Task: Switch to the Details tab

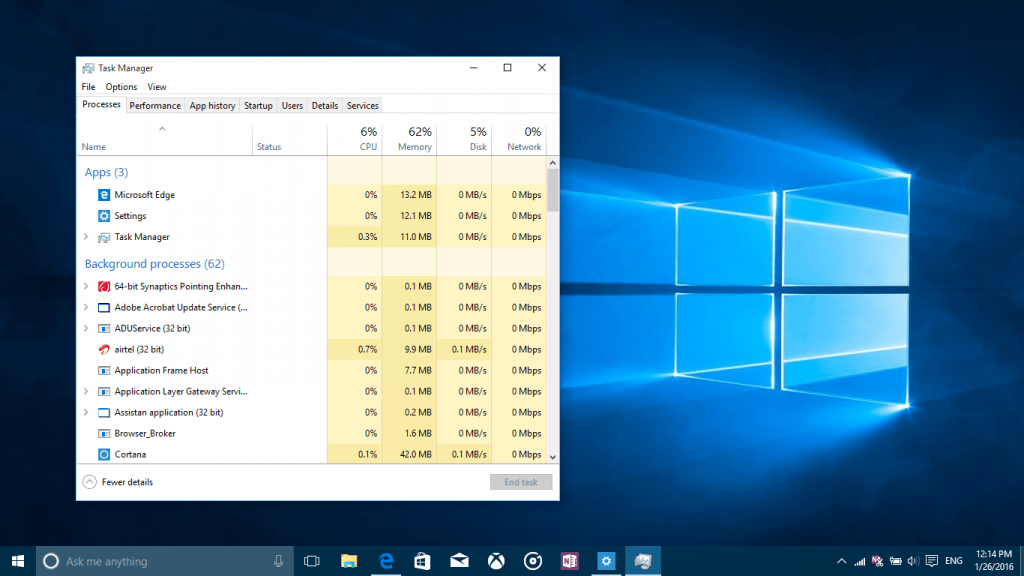Action: (325, 106)
